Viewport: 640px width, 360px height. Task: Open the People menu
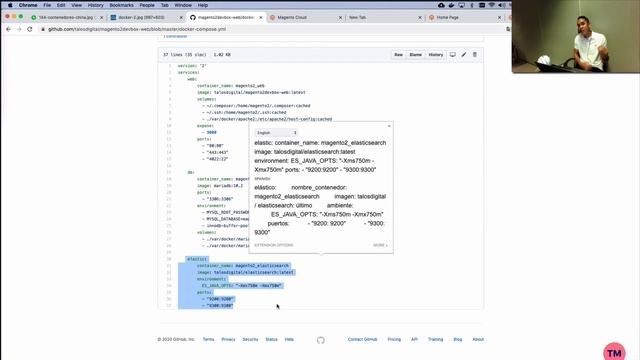pos(147,5)
